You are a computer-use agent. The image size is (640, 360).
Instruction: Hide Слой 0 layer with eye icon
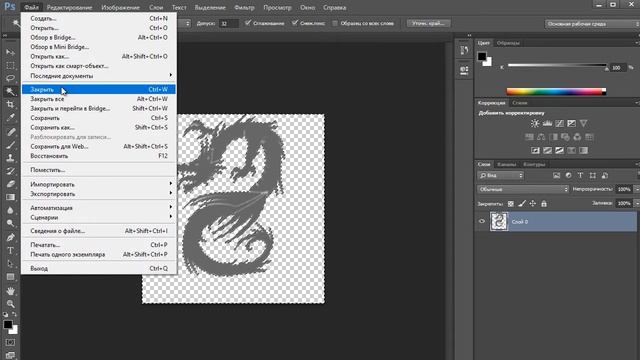[482, 222]
